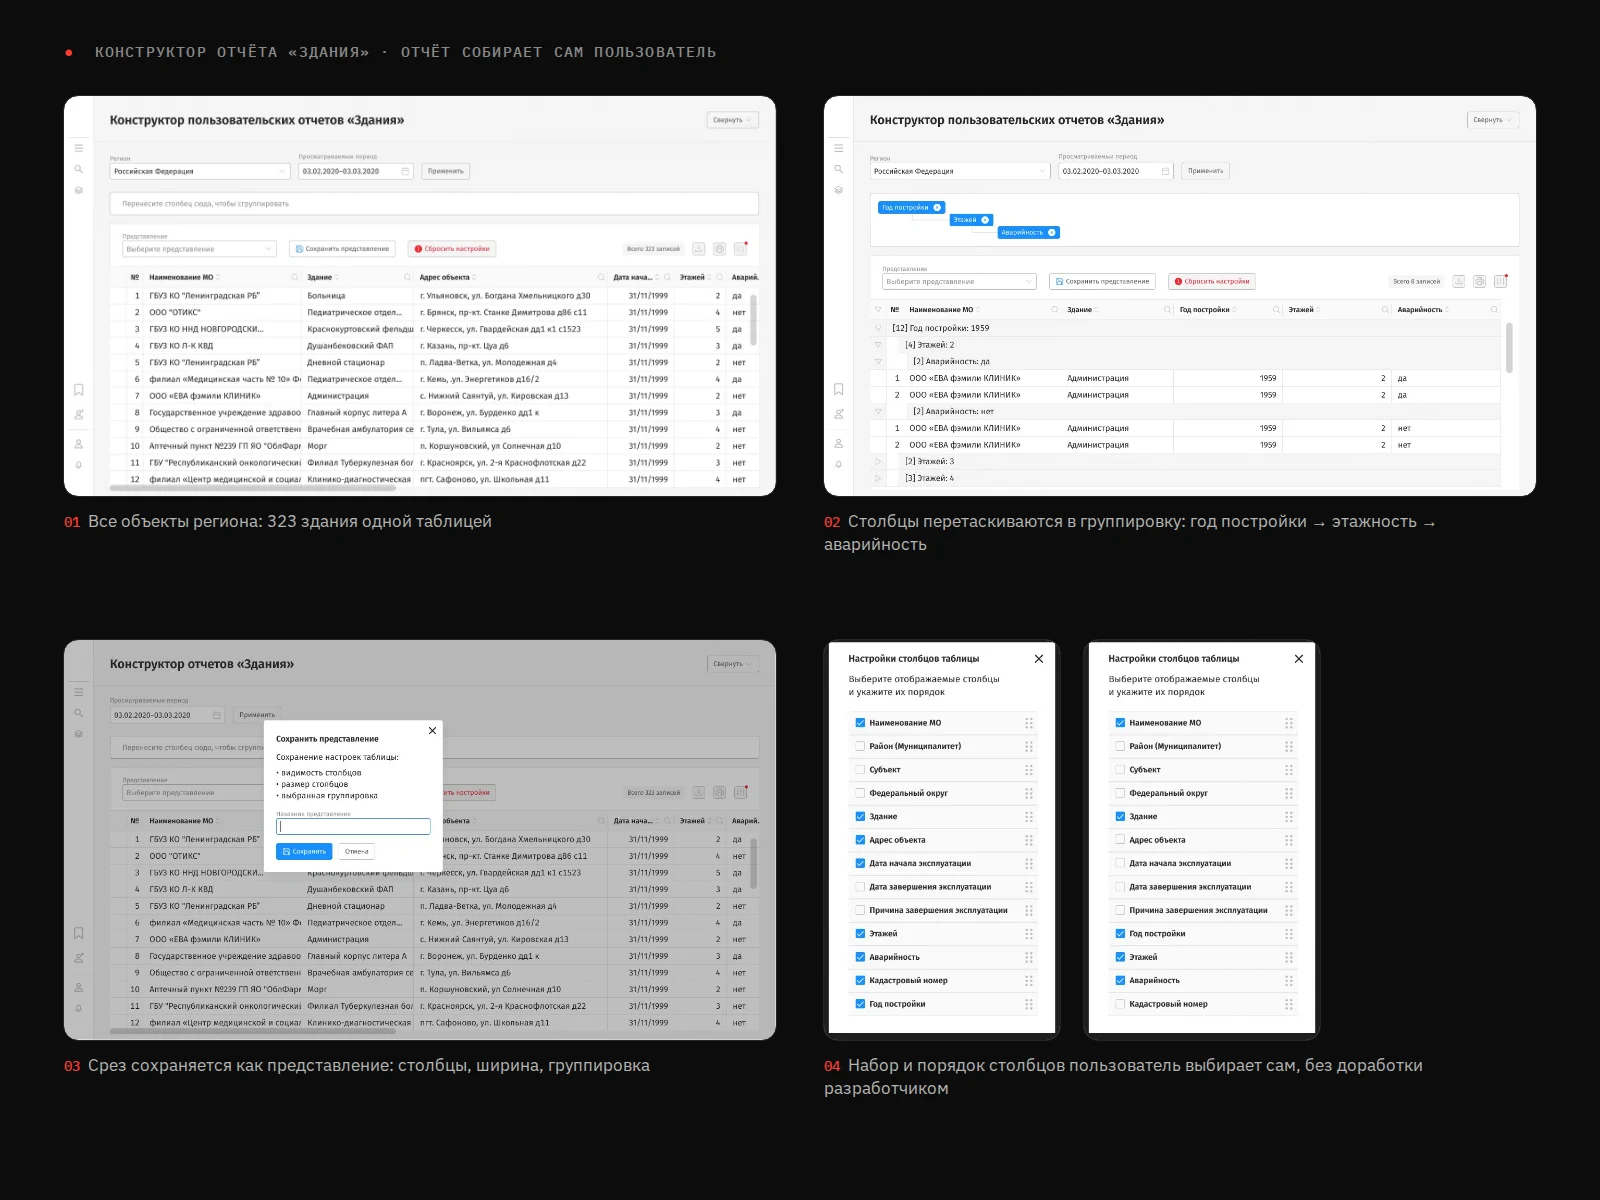Click the print icon in screenshot 01 toolbar

click(x=720, y=249)
